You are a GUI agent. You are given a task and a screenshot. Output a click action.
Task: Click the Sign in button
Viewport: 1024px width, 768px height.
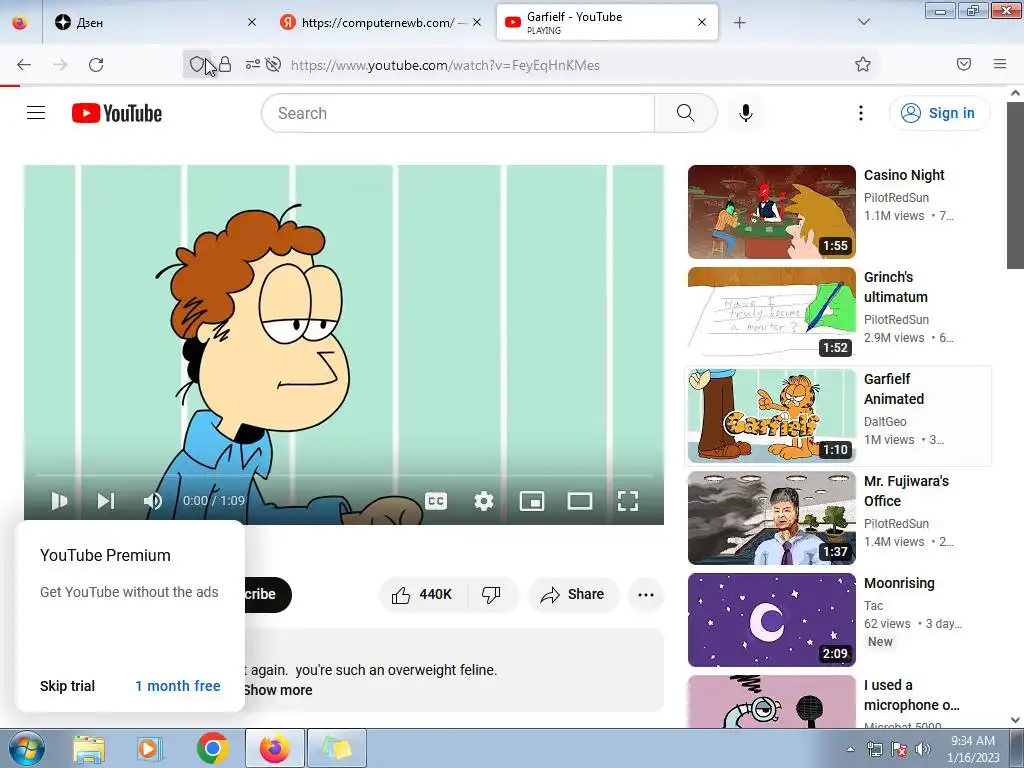[939, 113]
